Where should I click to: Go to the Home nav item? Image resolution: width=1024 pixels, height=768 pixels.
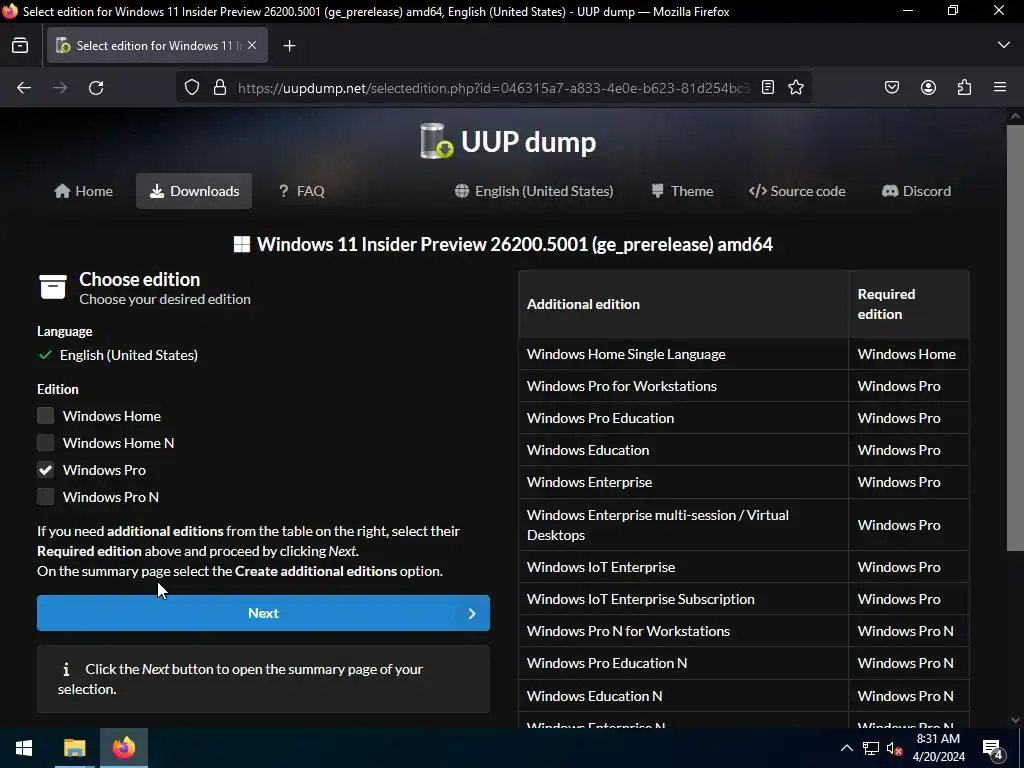(x=84, y=191)
